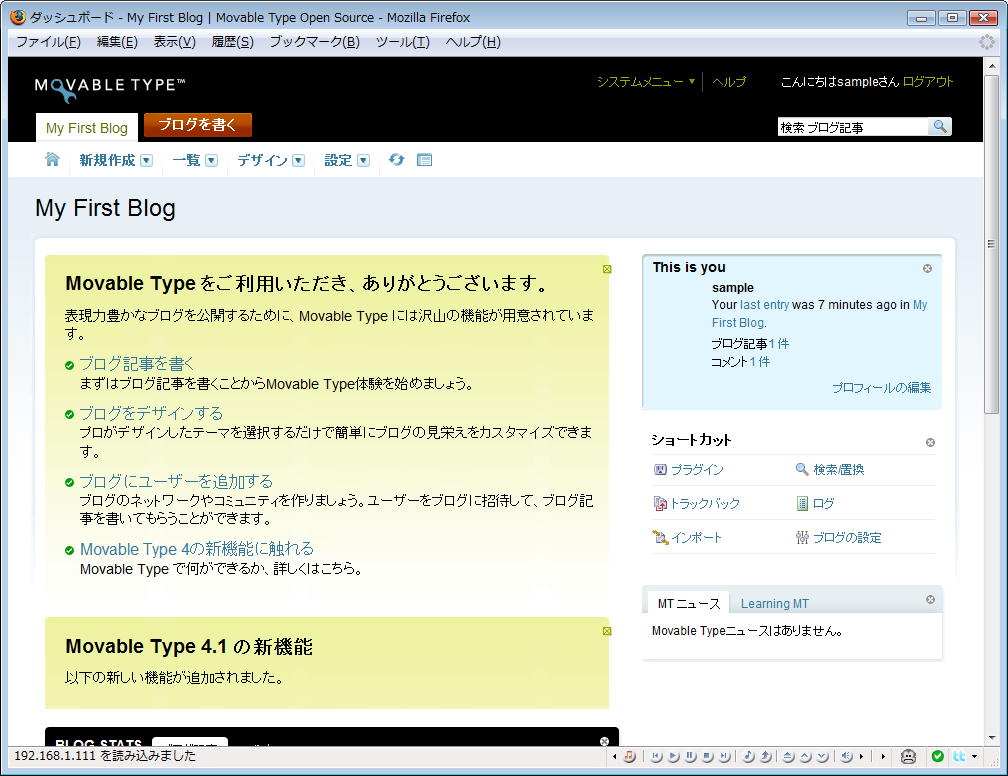Open Movable Type 4の新機能に触れる link
This screenshot has width=1008, height=776.
[x=197, y=549]
